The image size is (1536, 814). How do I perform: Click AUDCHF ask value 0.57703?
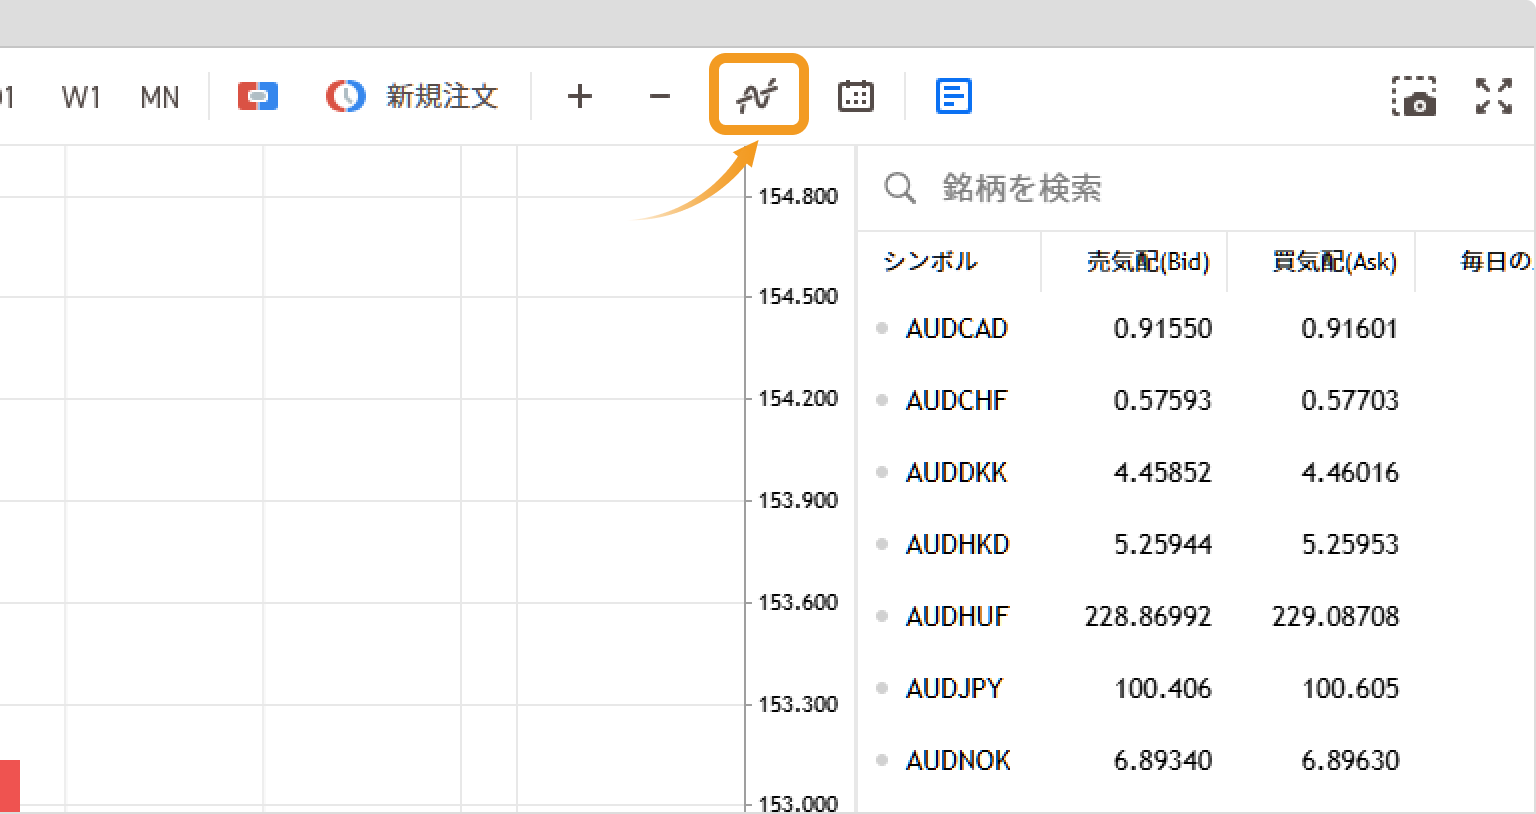pyautogui.click(x=1349, y=400)
